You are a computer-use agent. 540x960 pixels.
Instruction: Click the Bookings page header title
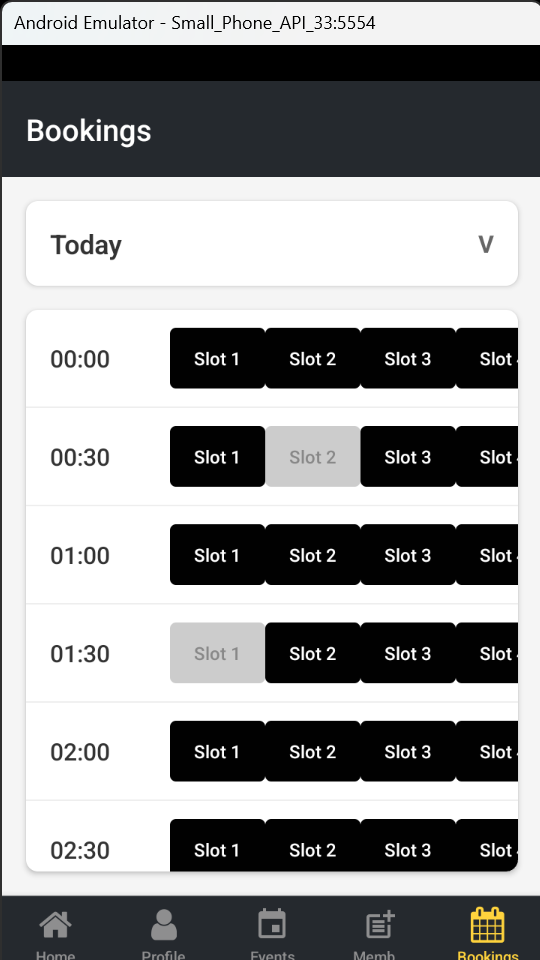pos(89,131)
